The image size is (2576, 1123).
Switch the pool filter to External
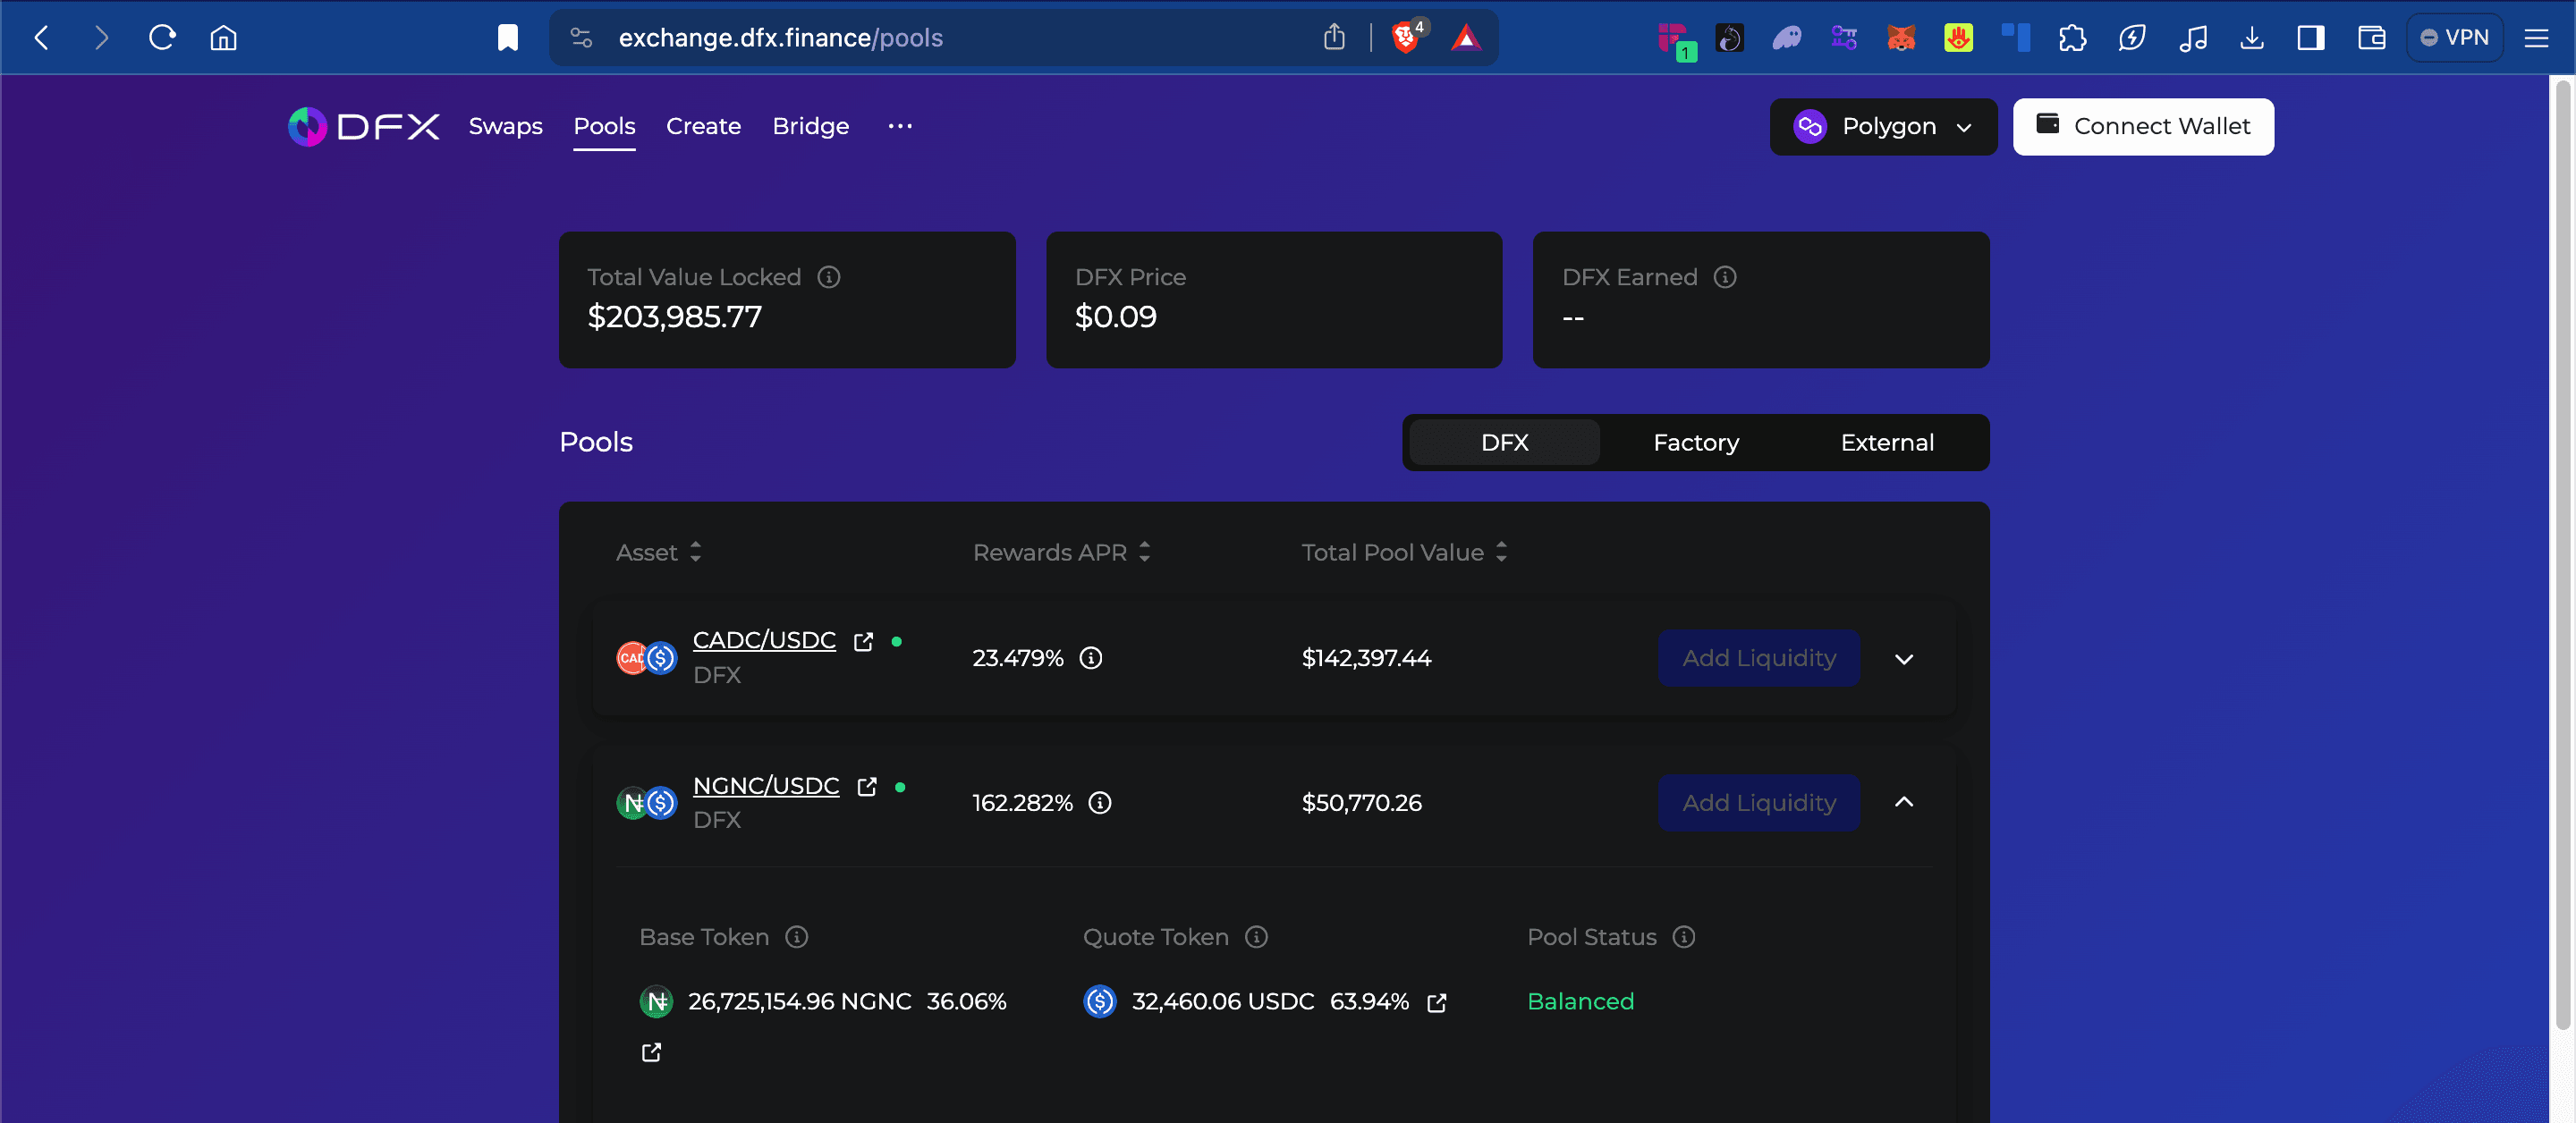(x=1886, y=443)
